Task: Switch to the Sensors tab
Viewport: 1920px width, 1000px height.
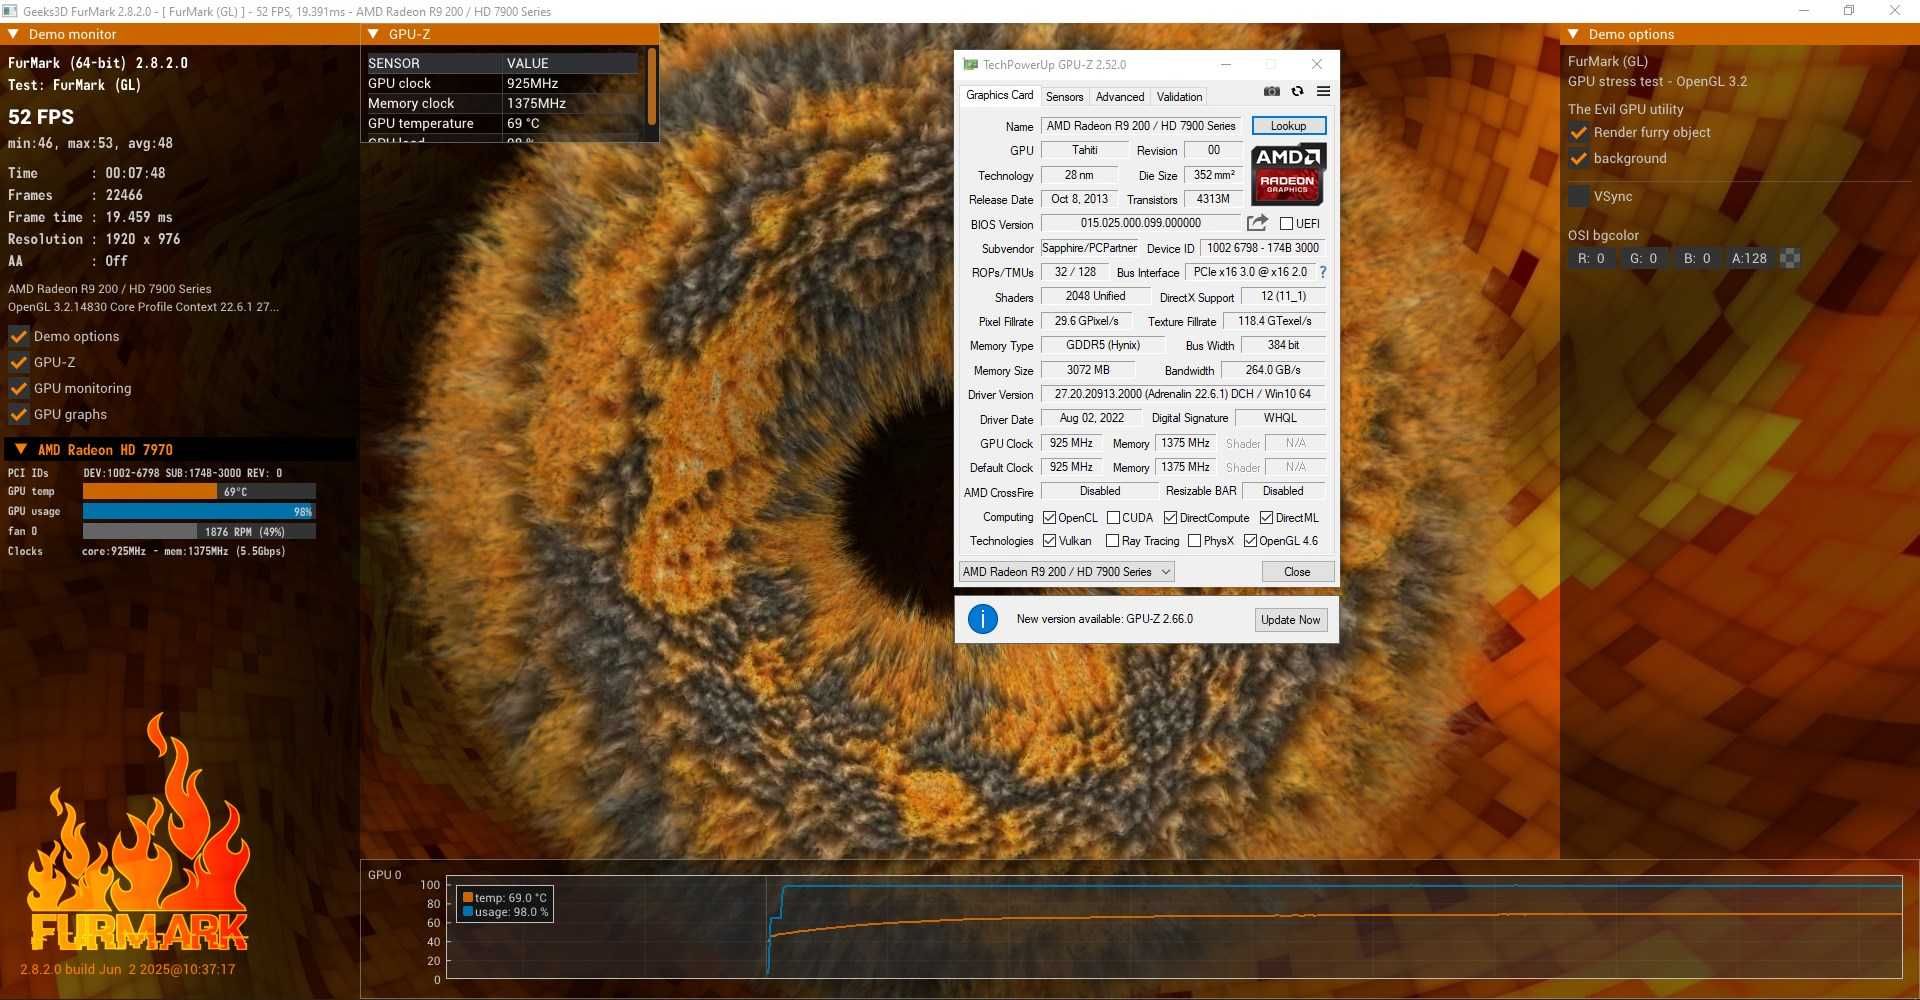Action: (x=1064, y=97)
